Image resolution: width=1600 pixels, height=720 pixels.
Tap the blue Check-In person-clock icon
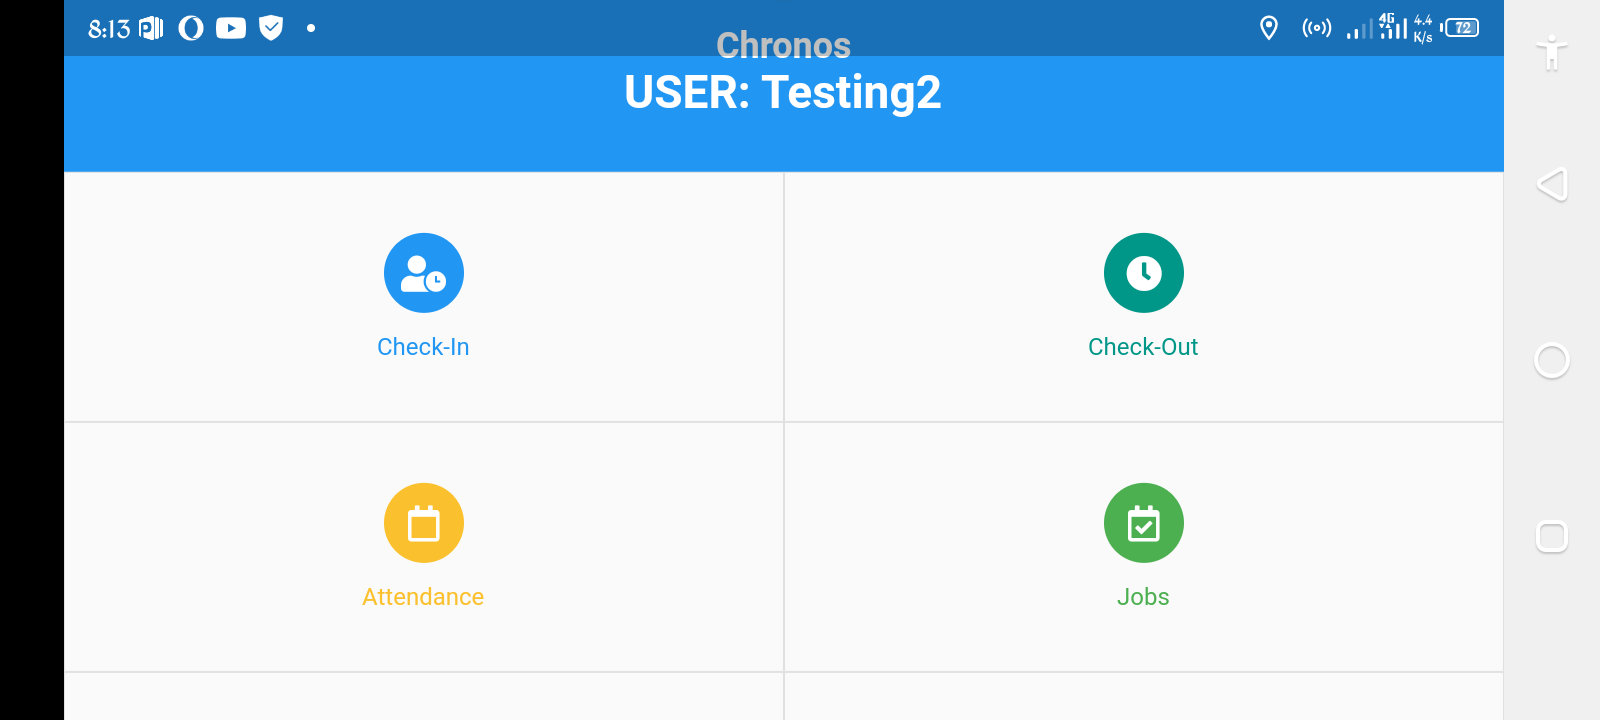click(x=424, y=273)
